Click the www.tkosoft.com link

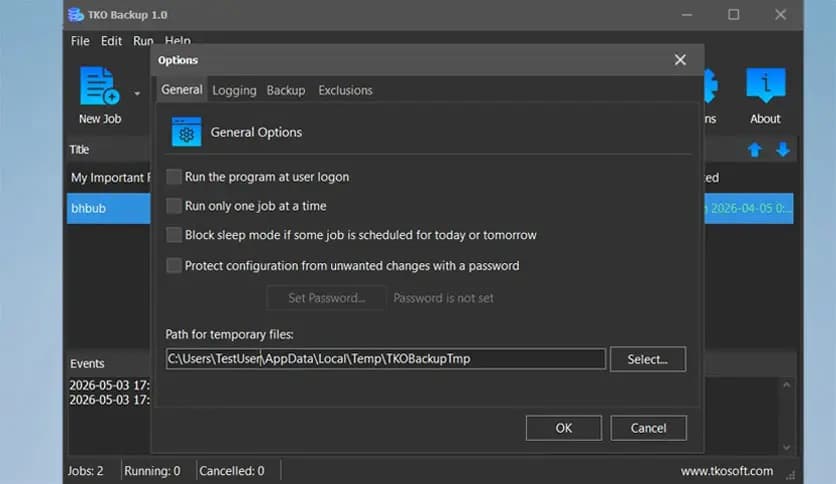pyautogui.click(x=726, y=471)
